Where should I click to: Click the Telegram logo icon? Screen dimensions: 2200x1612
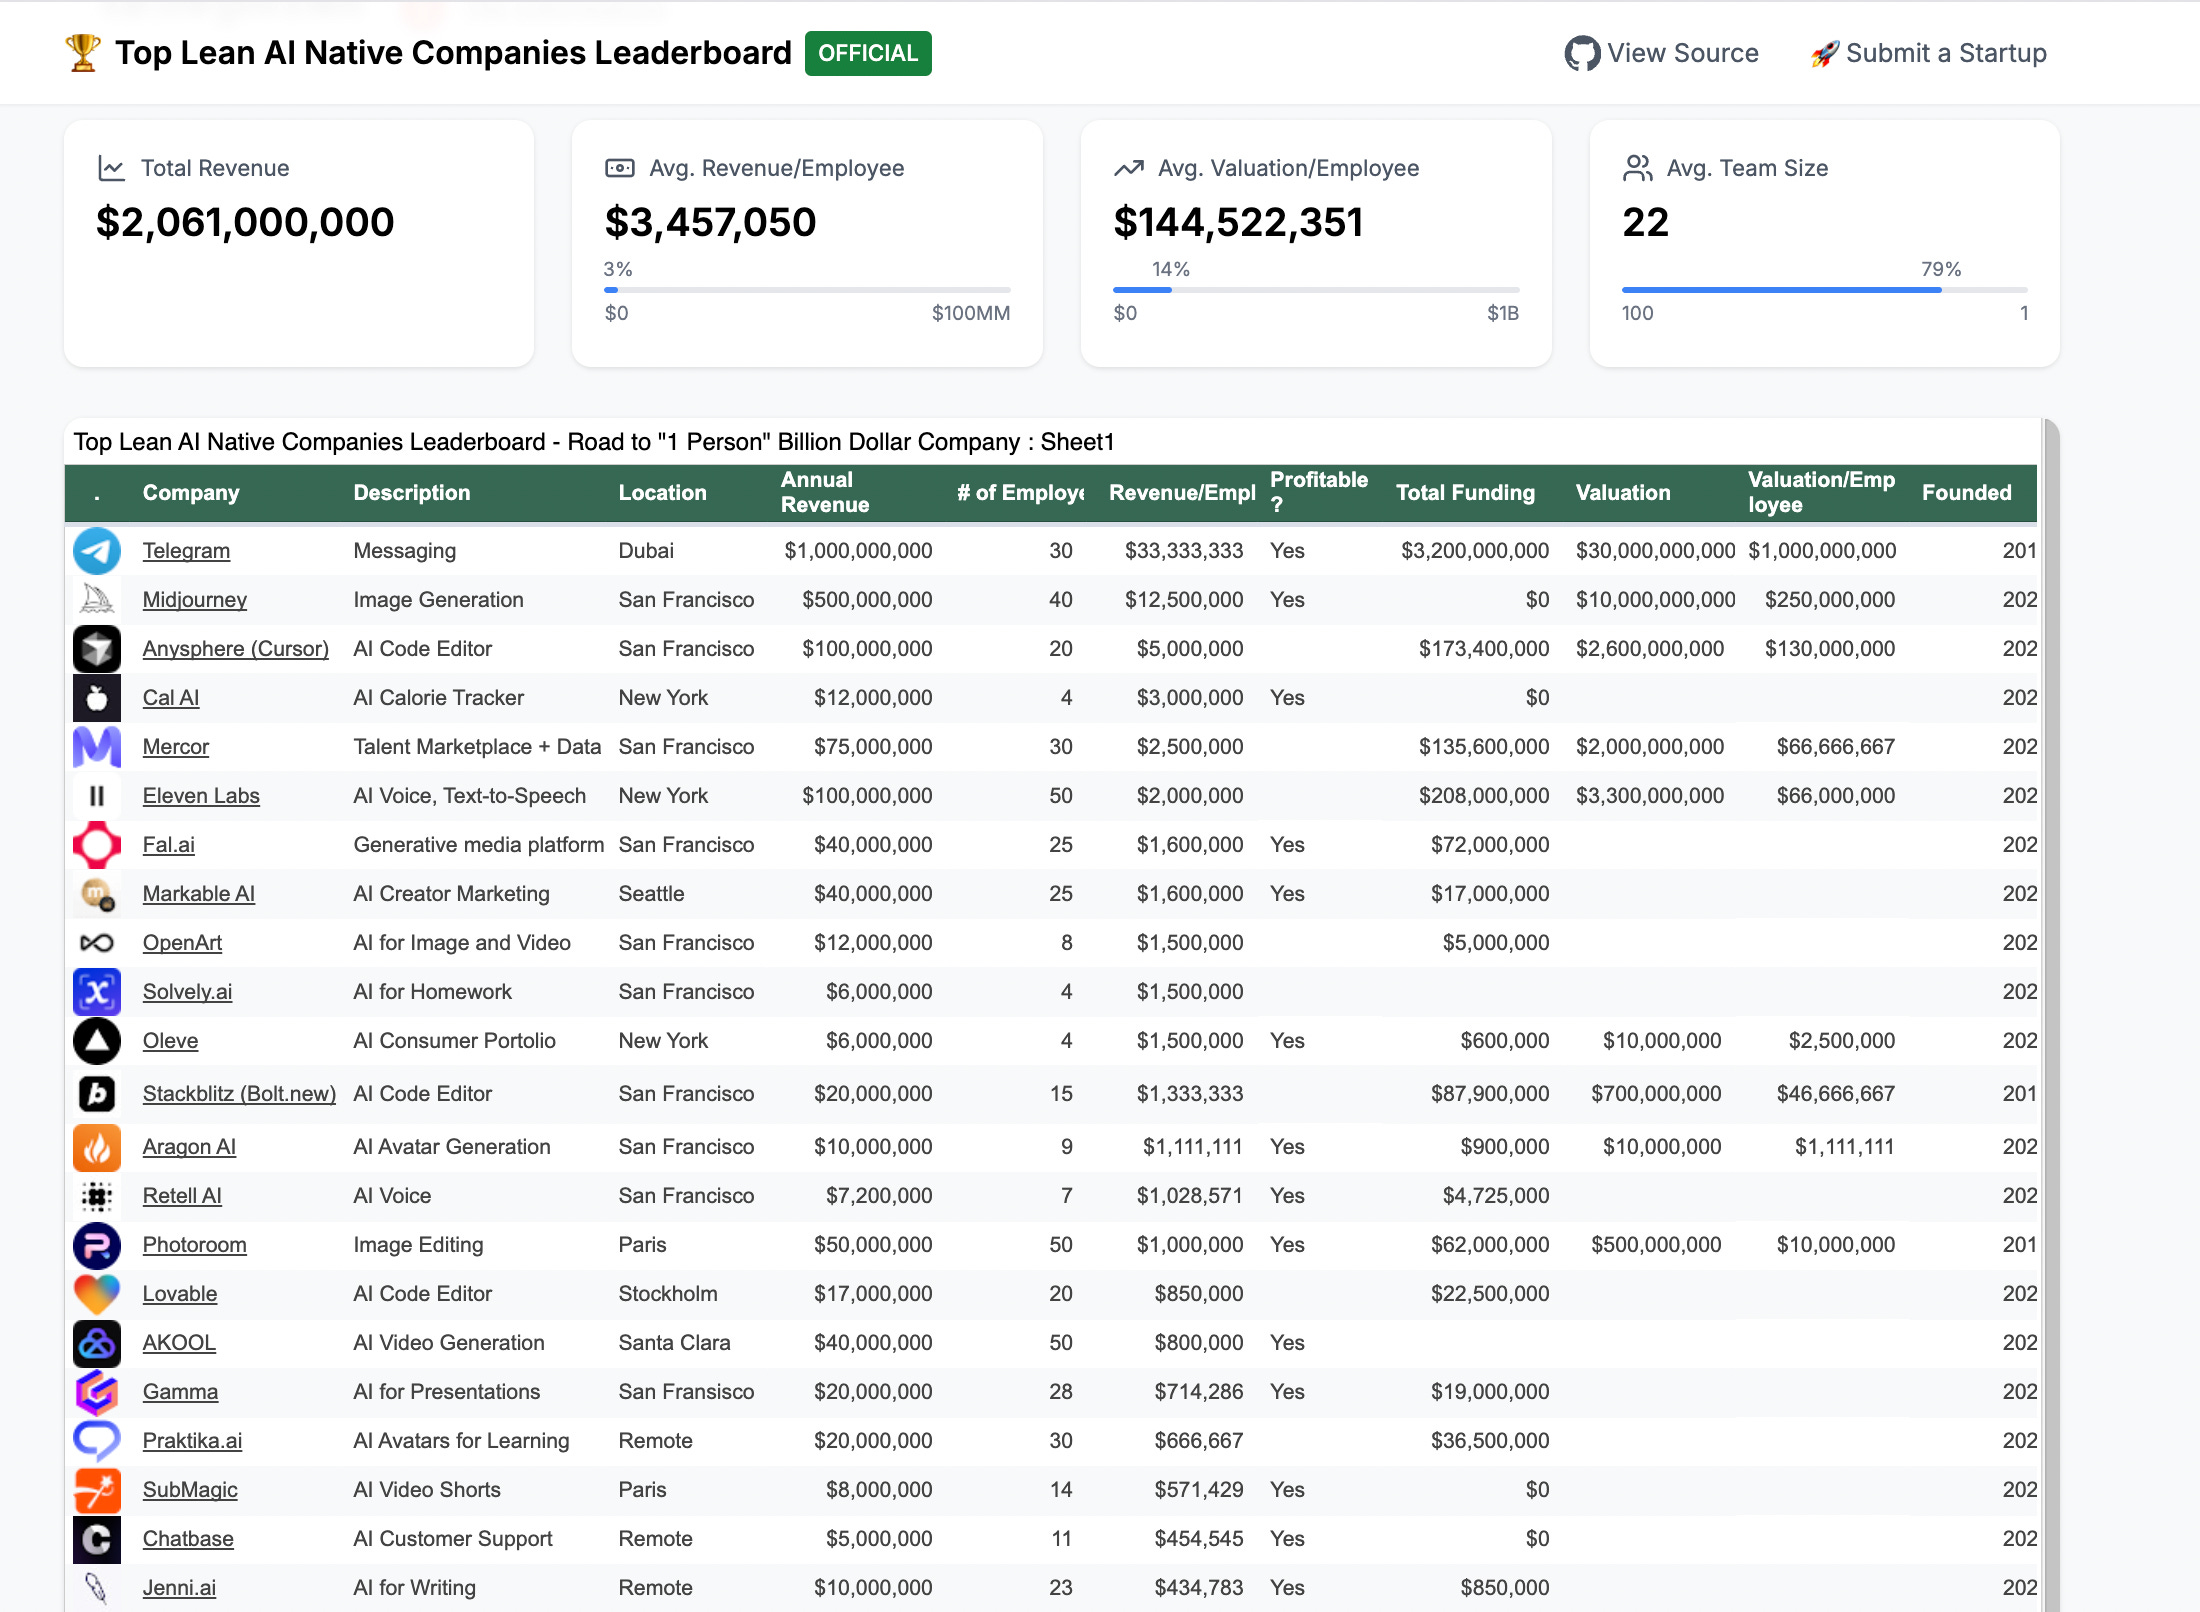[97, 551]
